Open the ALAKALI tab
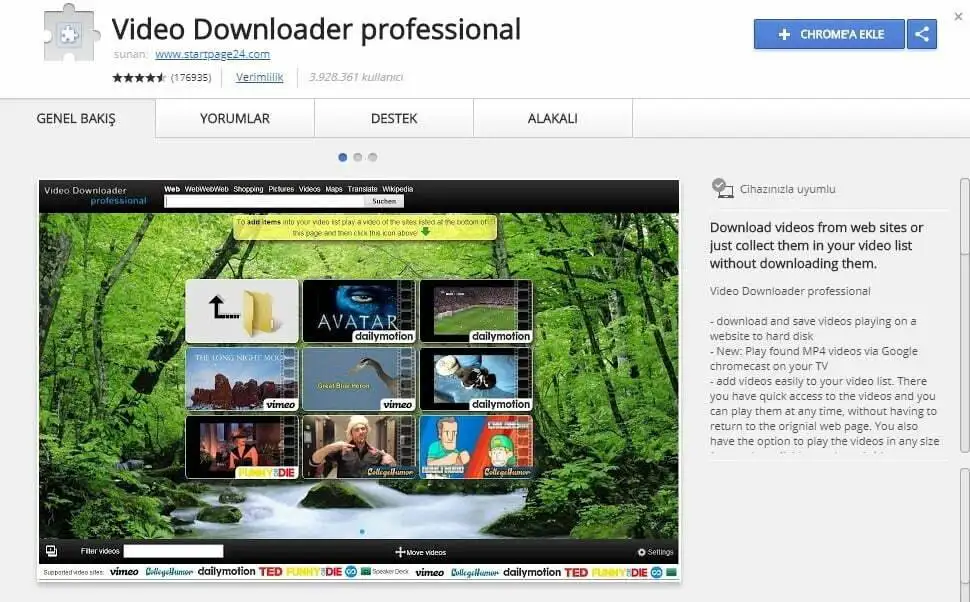This screenshot has width=970, height=602. tap(552, 118)
